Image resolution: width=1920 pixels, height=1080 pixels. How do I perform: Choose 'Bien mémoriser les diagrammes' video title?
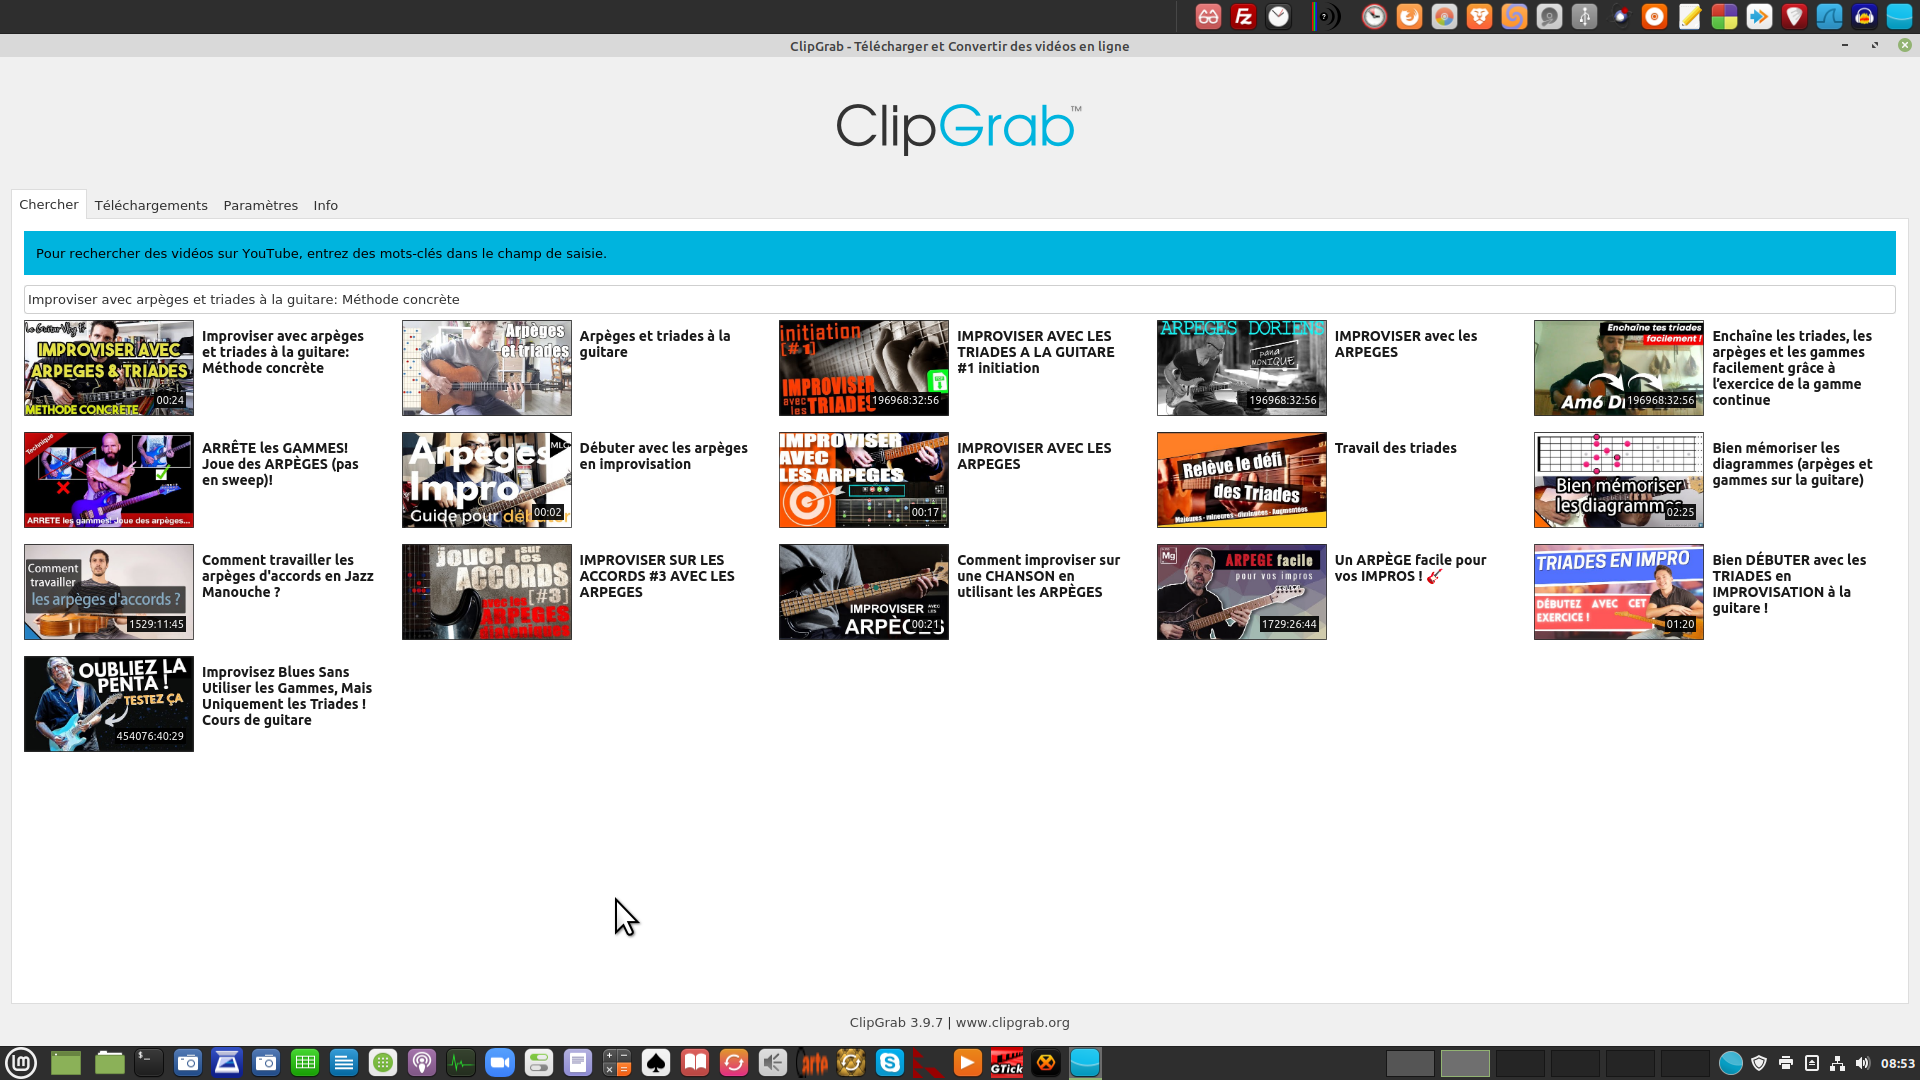1792,464
